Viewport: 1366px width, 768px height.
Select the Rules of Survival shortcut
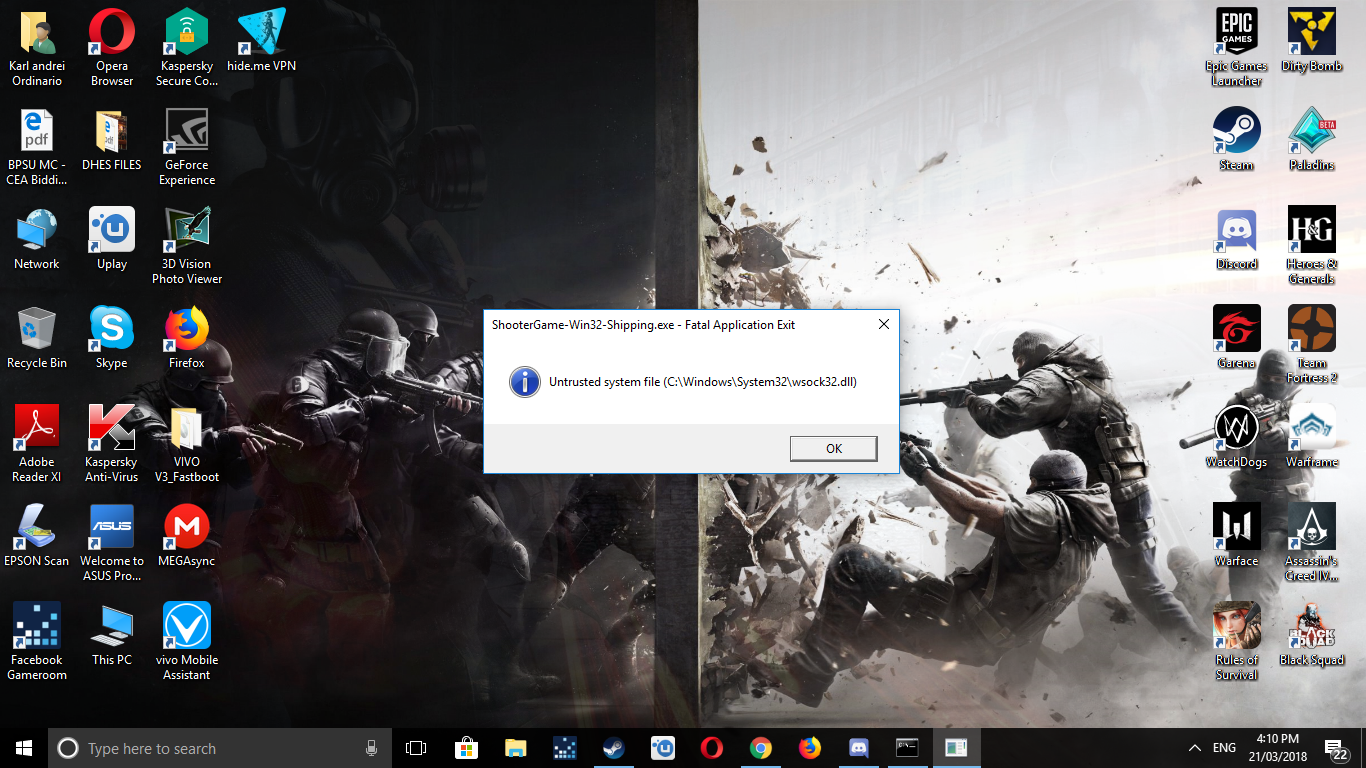pyautogui.click(x=1237, y=642)
